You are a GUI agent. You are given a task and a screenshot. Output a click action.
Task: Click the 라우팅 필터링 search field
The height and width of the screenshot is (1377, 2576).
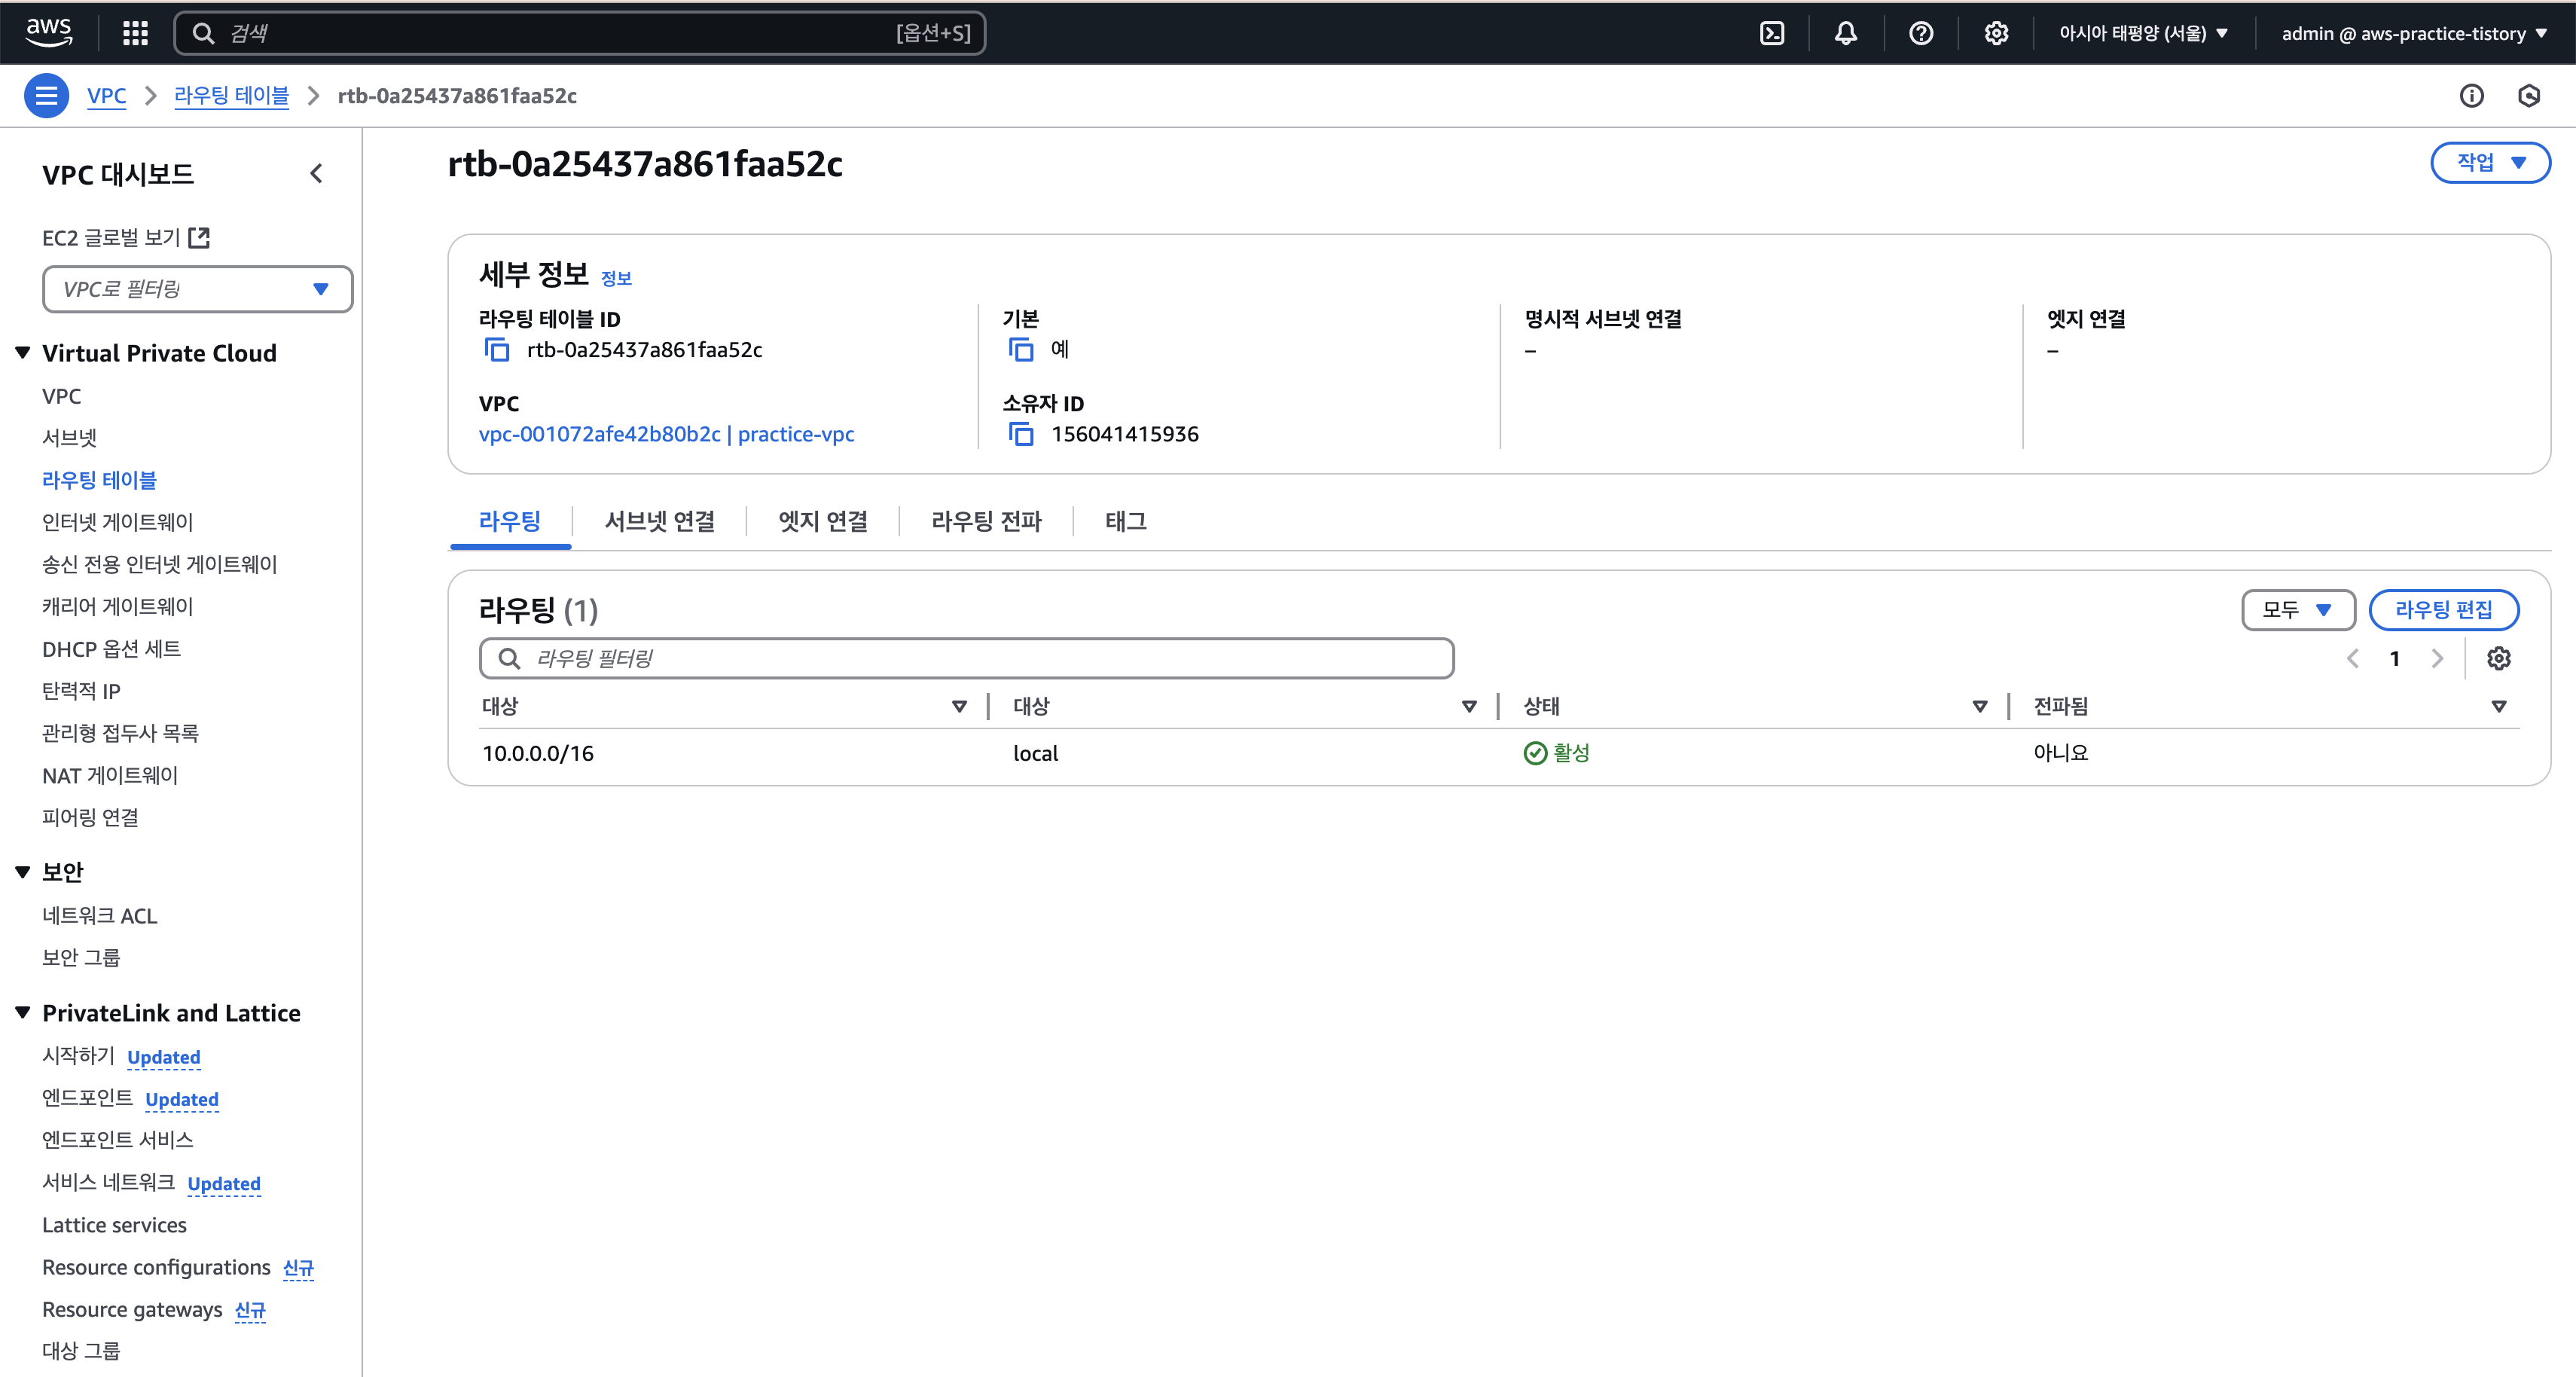click(x=966, y=658)
